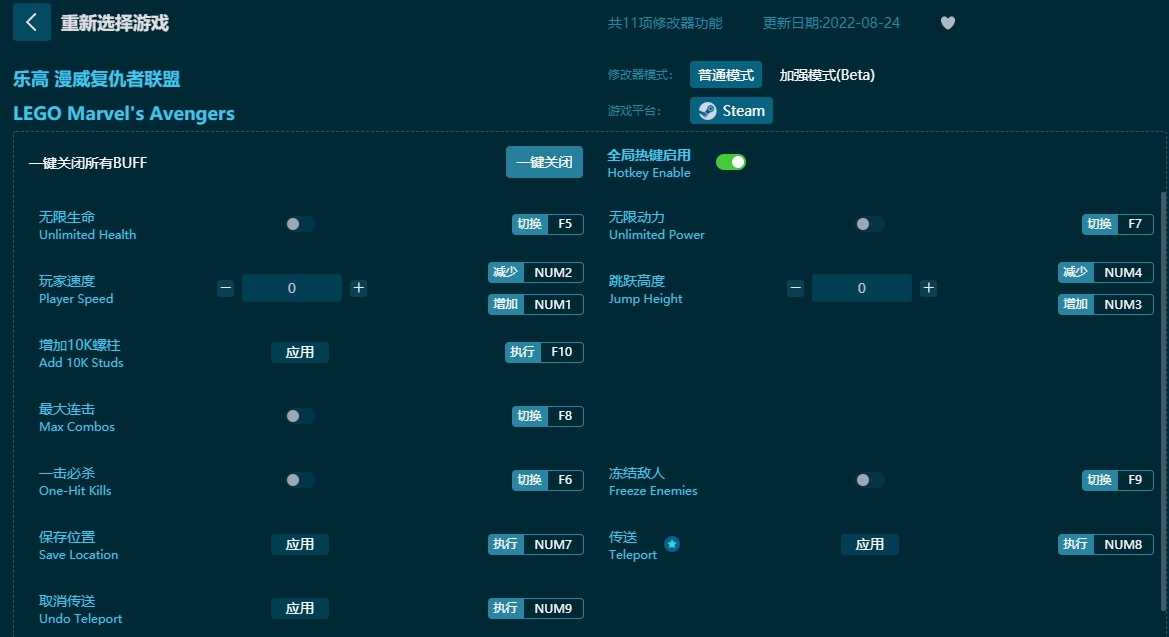Viewport: 1169px width, 637px height.
Task: Click F8 hotkey for Max Combos
Action: [547, 416]
